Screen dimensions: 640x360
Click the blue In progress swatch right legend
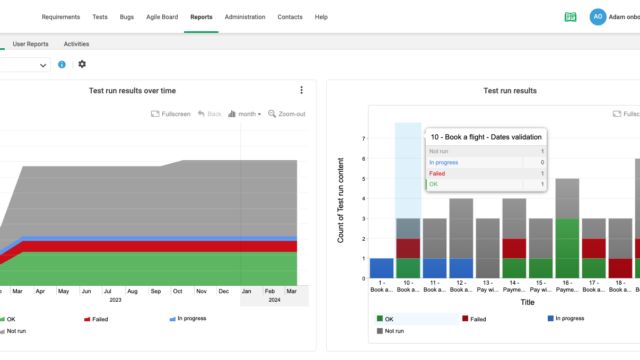click(x=551, y=318)
